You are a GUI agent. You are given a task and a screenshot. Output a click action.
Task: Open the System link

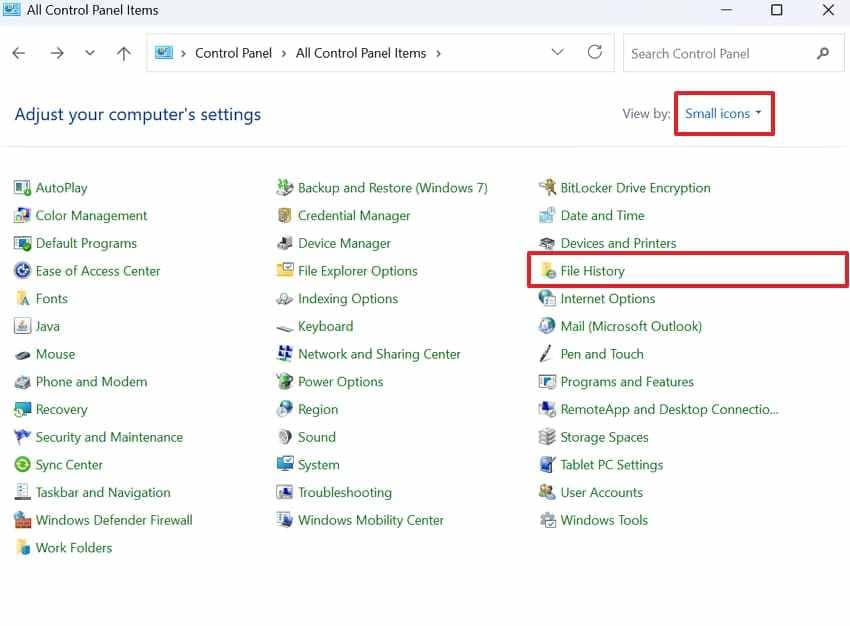pyautogui.click(x=319, y=465)
